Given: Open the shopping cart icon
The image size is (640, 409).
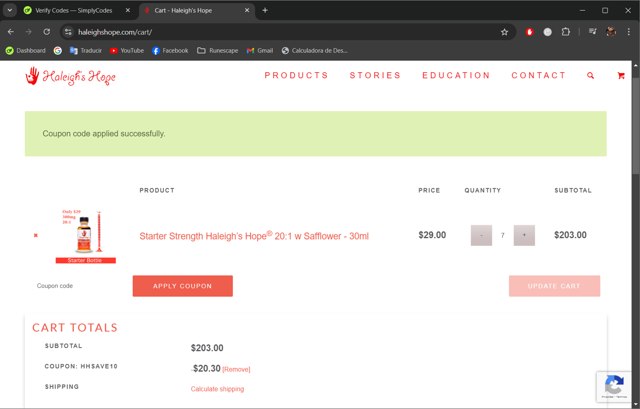Looking at the screenshot, I should [621, 76].
